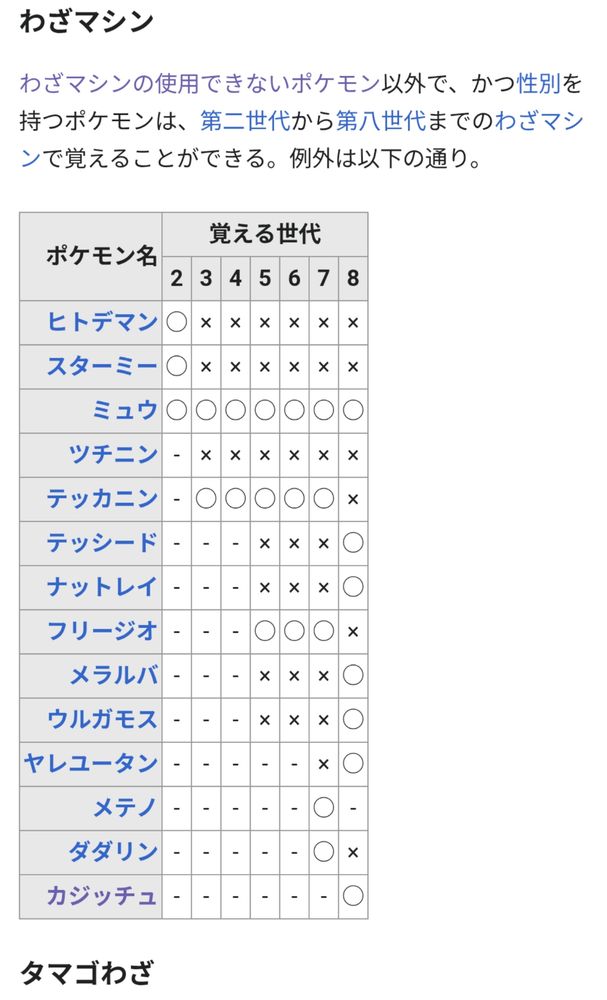
Task: Click the ヒトデマン Pokémon link
Action: (102, 322)
